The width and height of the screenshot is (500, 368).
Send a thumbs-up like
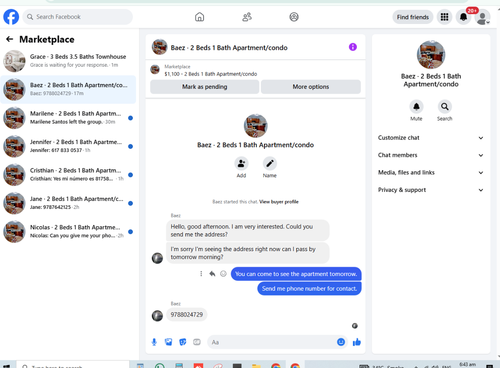pos(357,342)
